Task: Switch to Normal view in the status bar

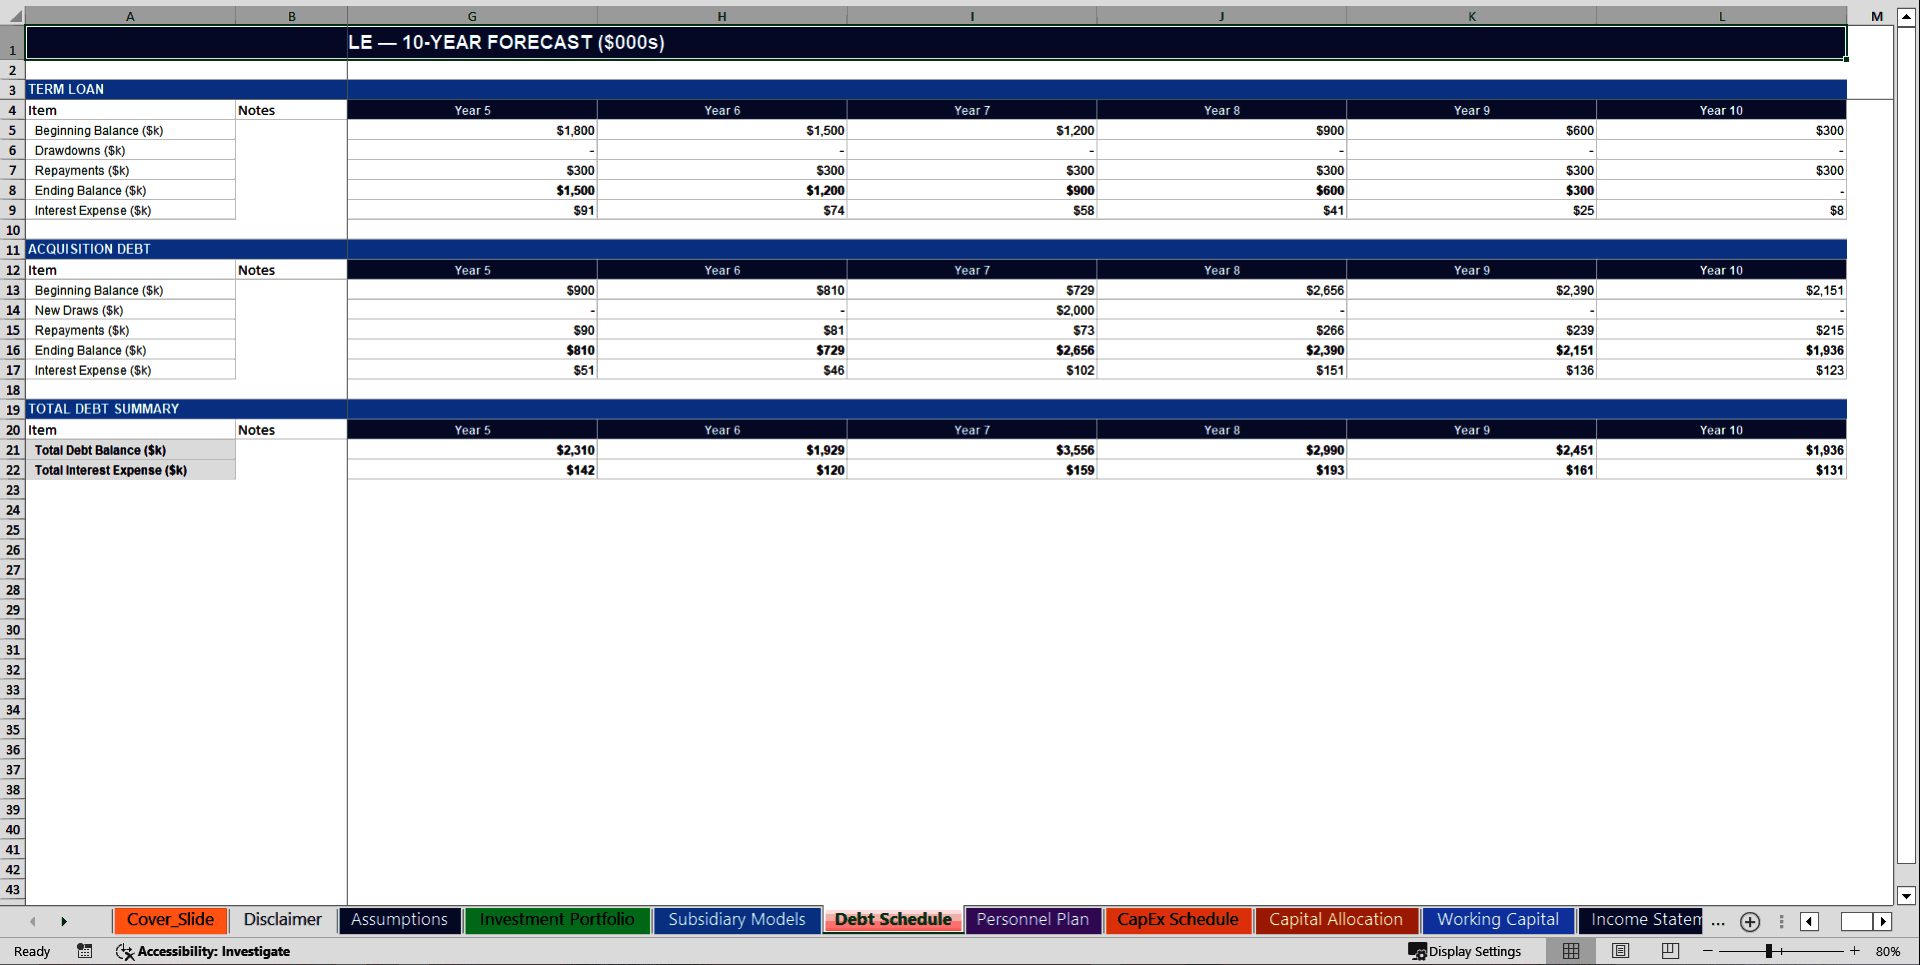Action: point(1570,951)
